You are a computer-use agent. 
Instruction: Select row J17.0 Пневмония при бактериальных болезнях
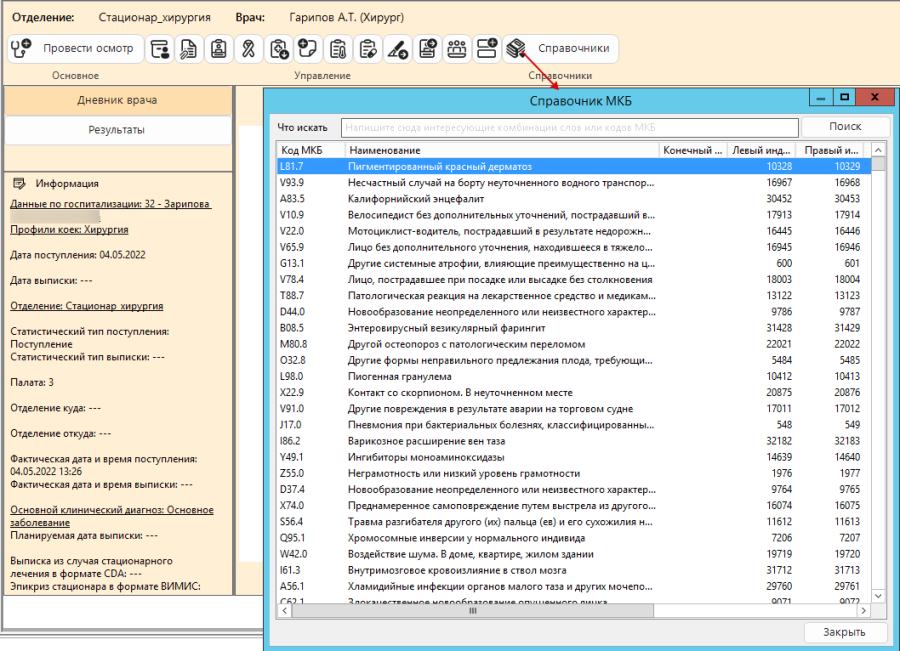[574, 425]
